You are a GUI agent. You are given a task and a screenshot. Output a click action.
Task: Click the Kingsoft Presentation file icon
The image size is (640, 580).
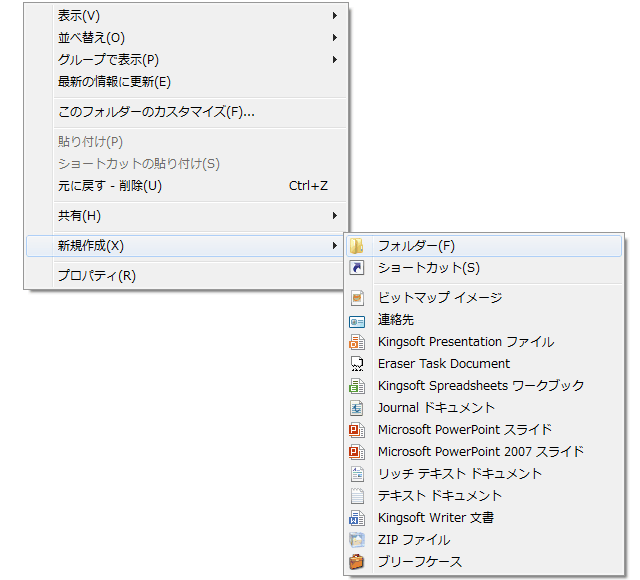coord(357,342)
